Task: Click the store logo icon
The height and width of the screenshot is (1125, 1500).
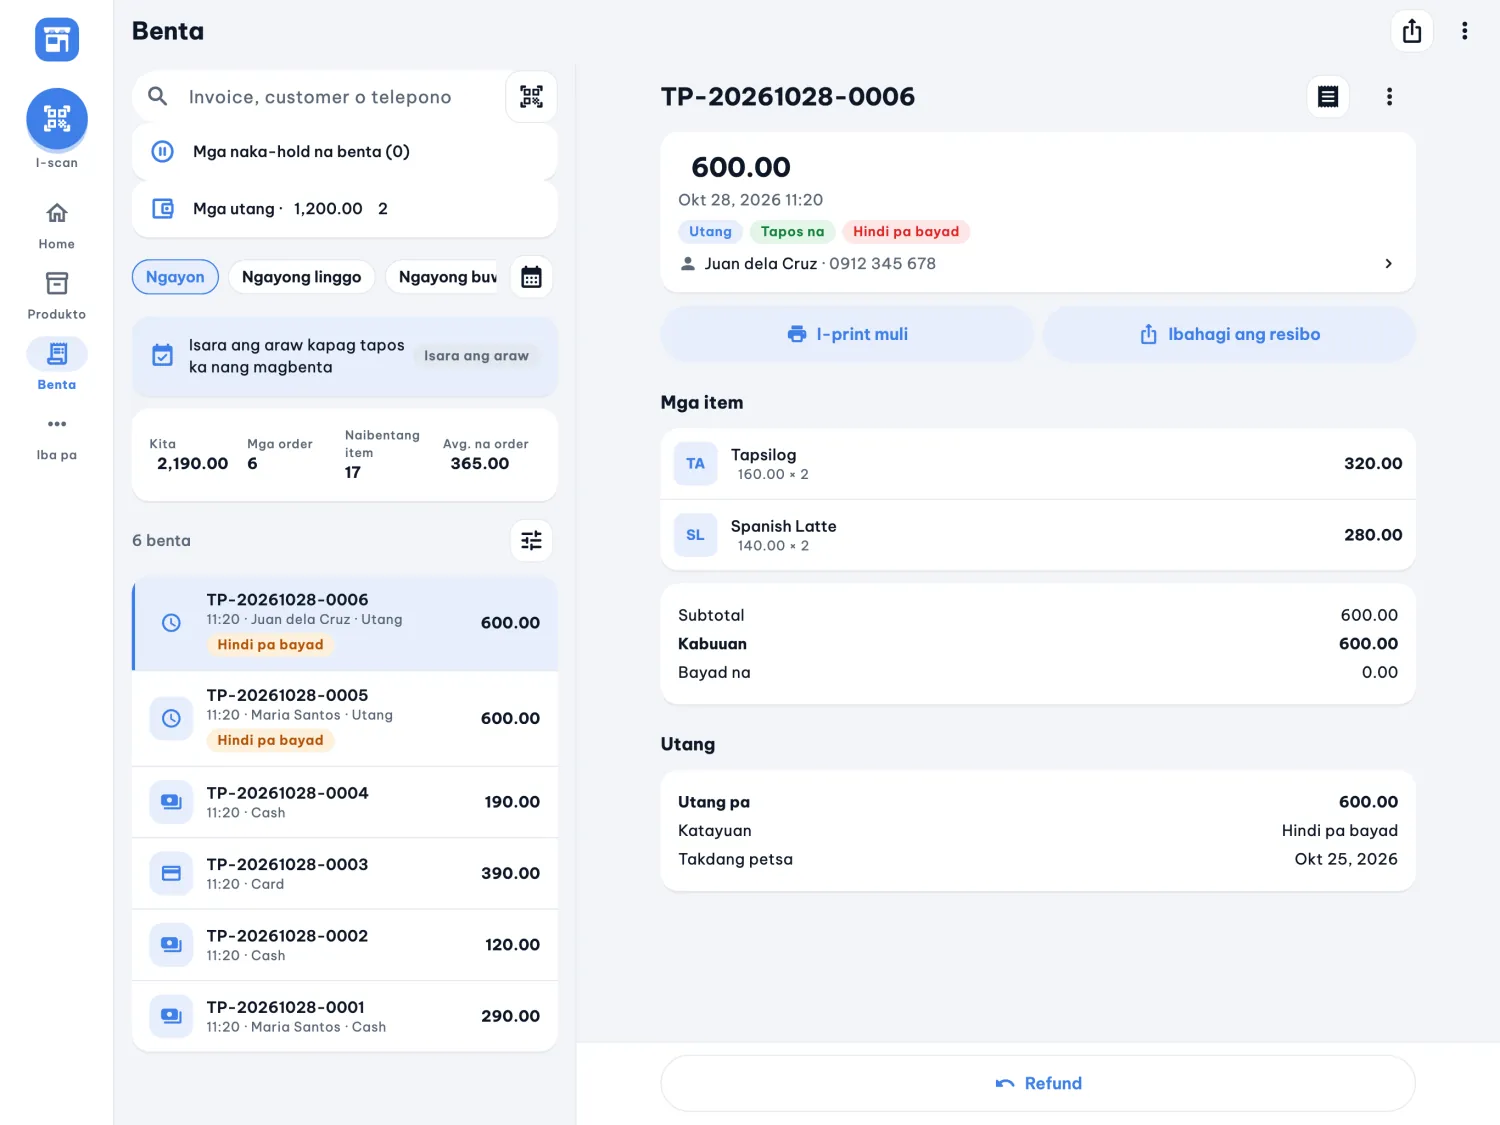Action: [x=57, y=40]
